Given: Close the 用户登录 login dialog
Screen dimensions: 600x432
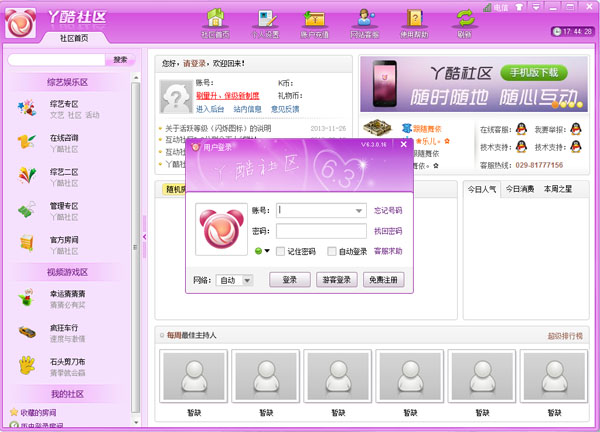Looking at the screenshot, I should pyautogui.click(x=404, y=144).
